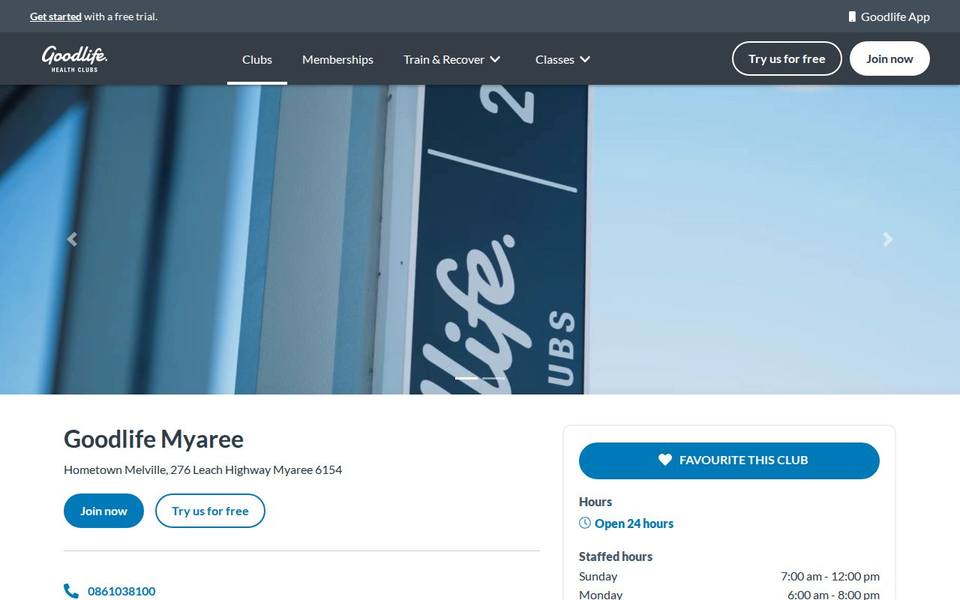
Task: Click the club sign hero image
Action: [480, 239]
